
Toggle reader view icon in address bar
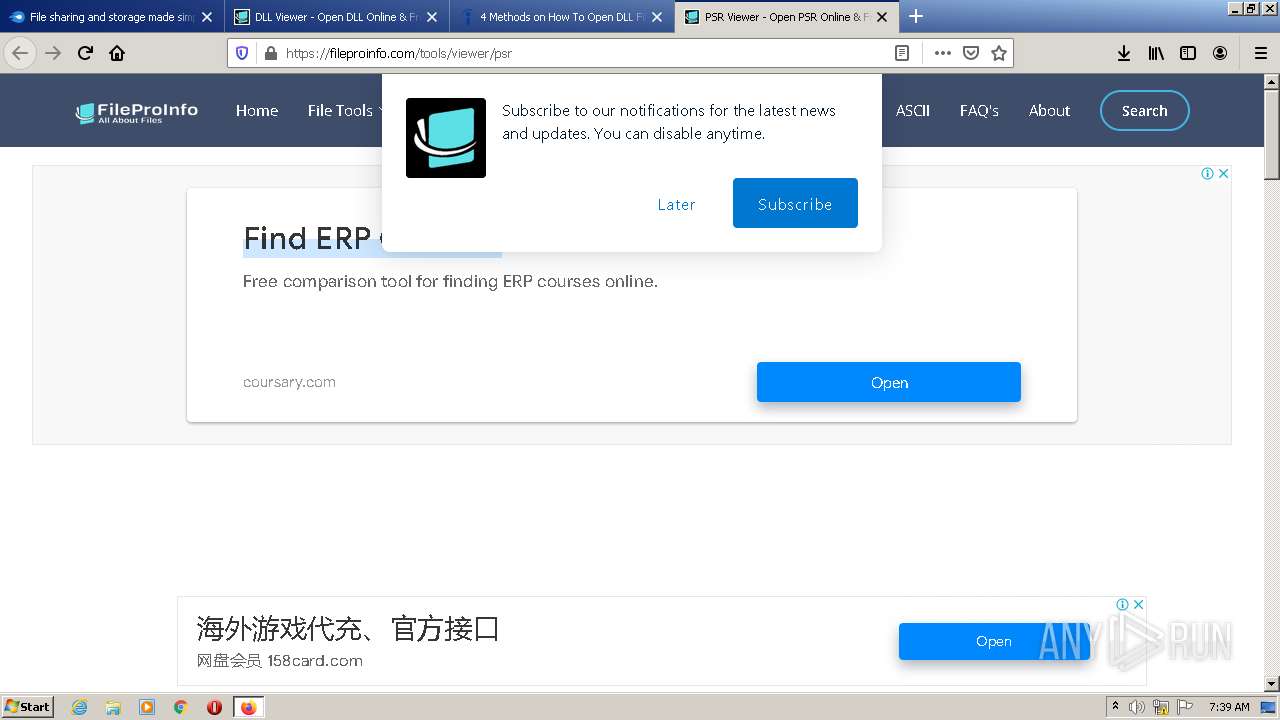pyautogui.click(x=902, y=53)
